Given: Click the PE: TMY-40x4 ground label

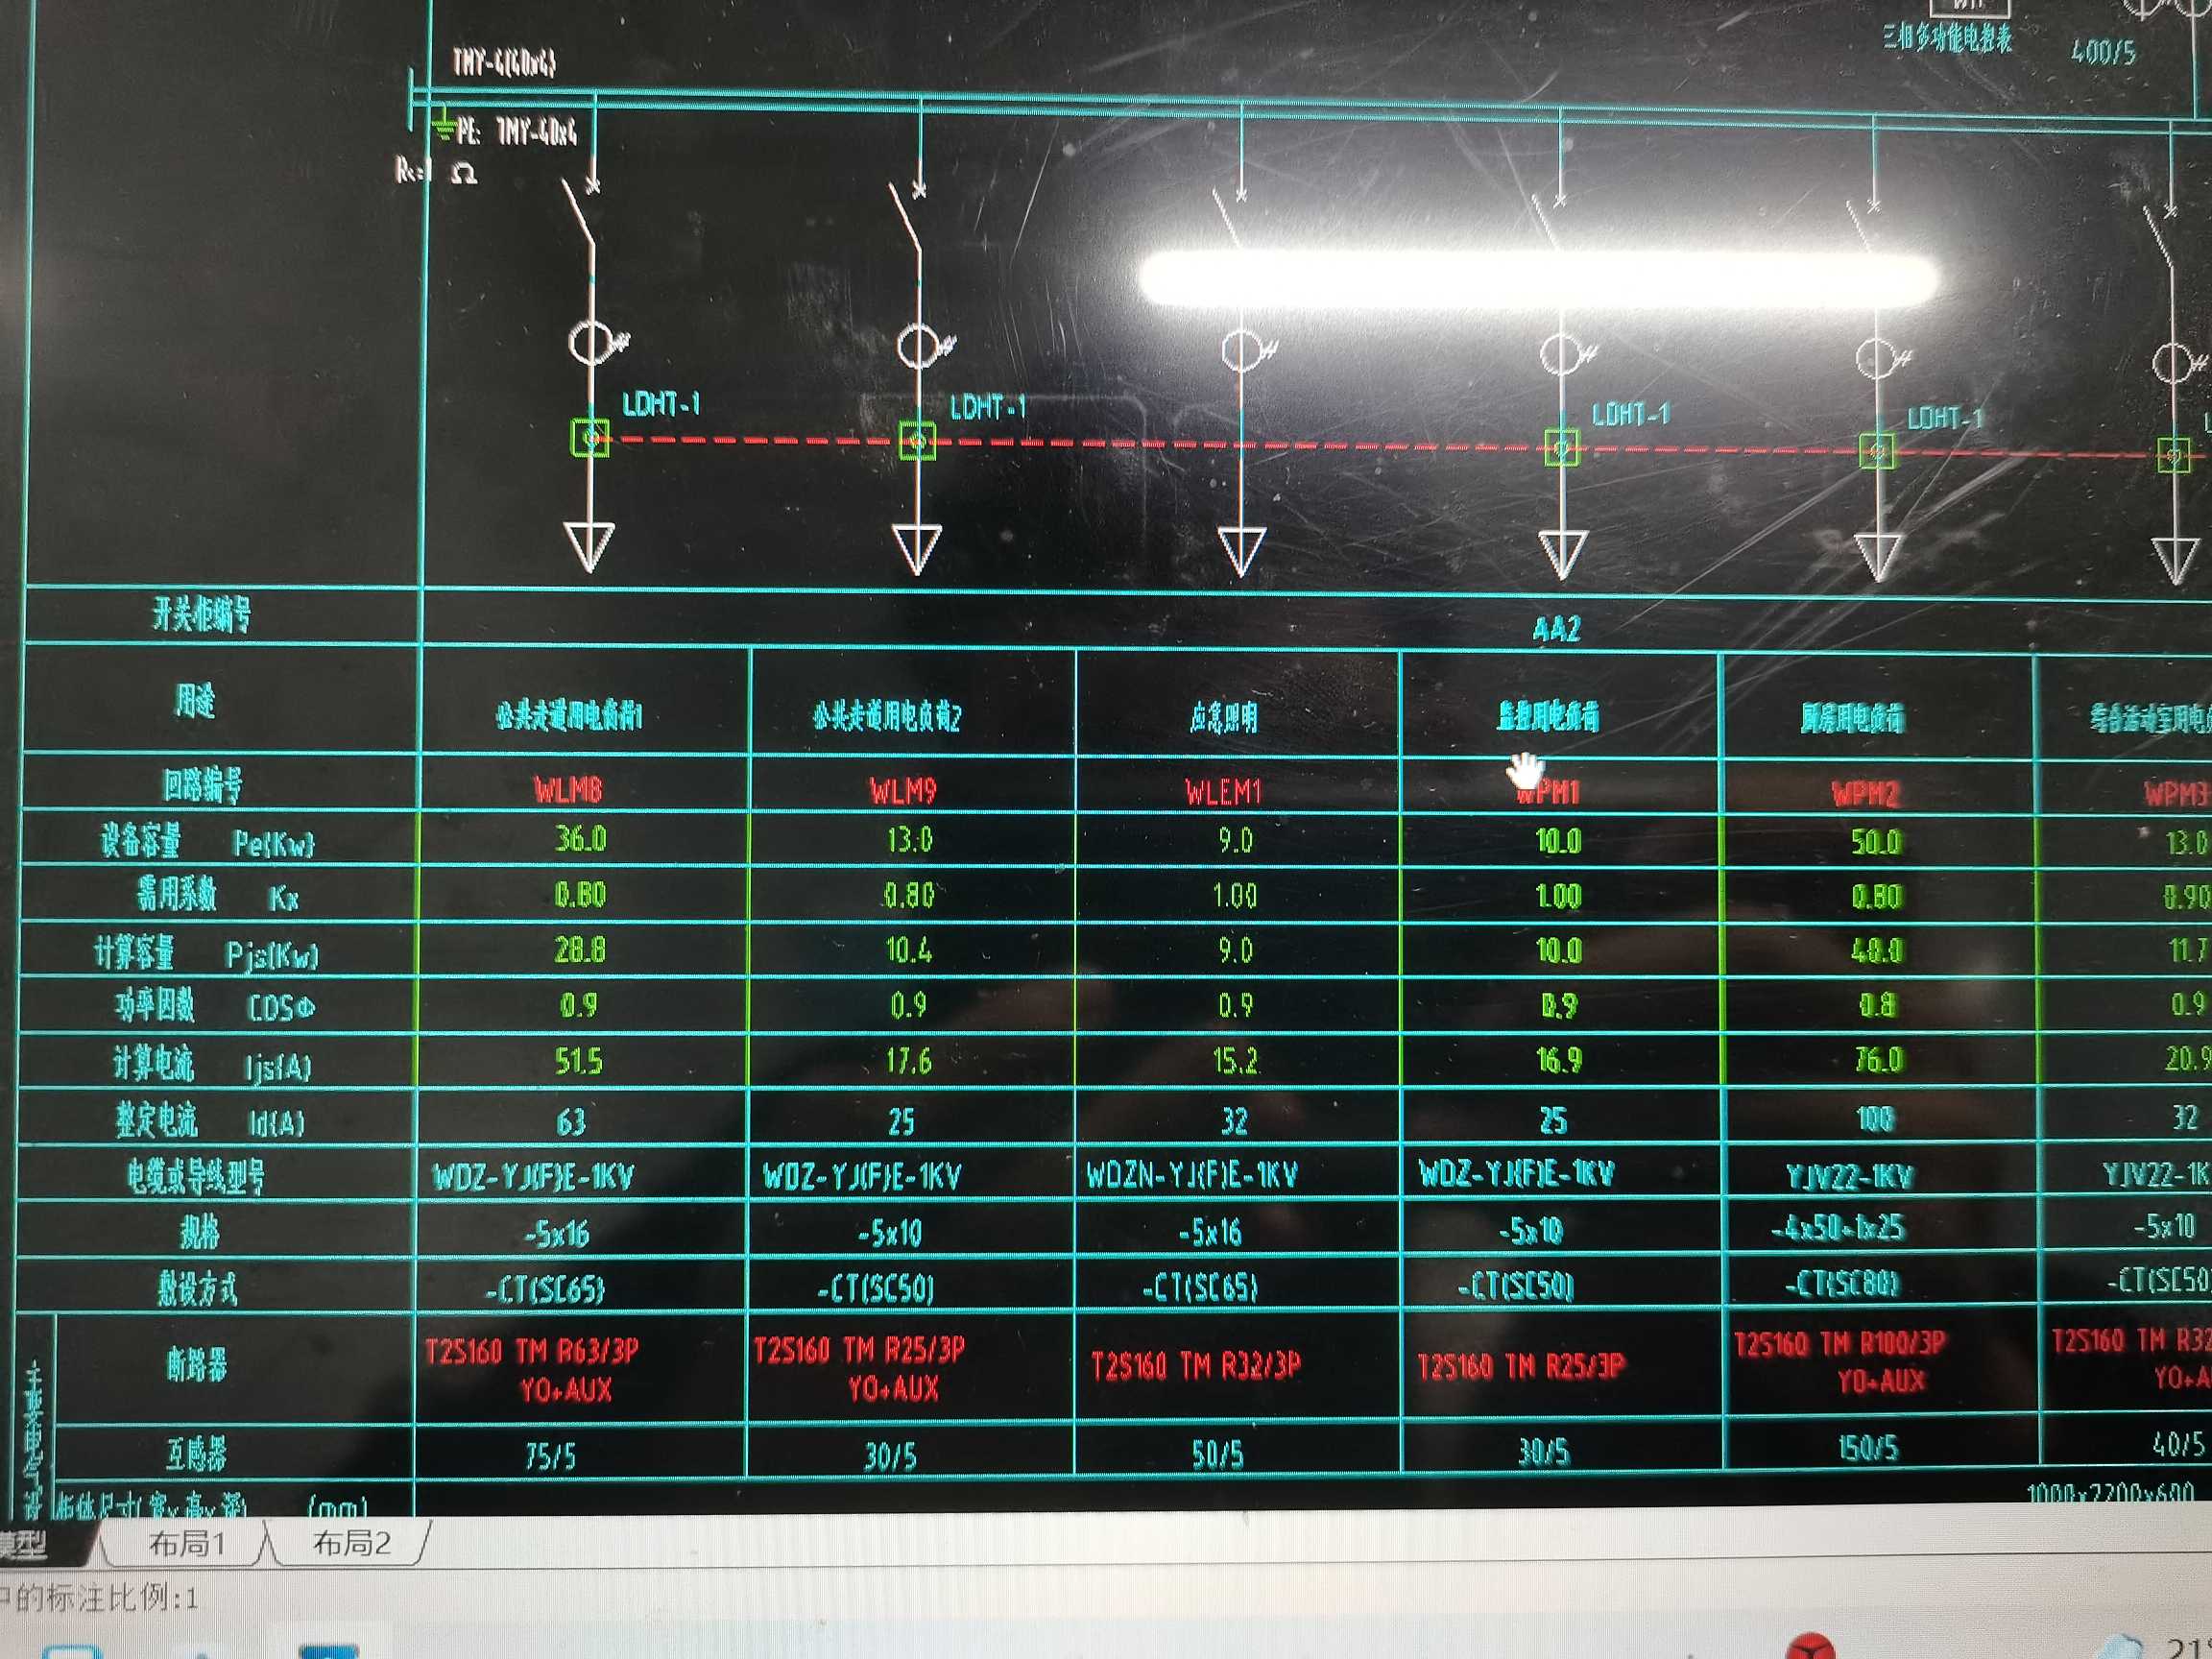Looking at the screenshot, I should point(518,131).
